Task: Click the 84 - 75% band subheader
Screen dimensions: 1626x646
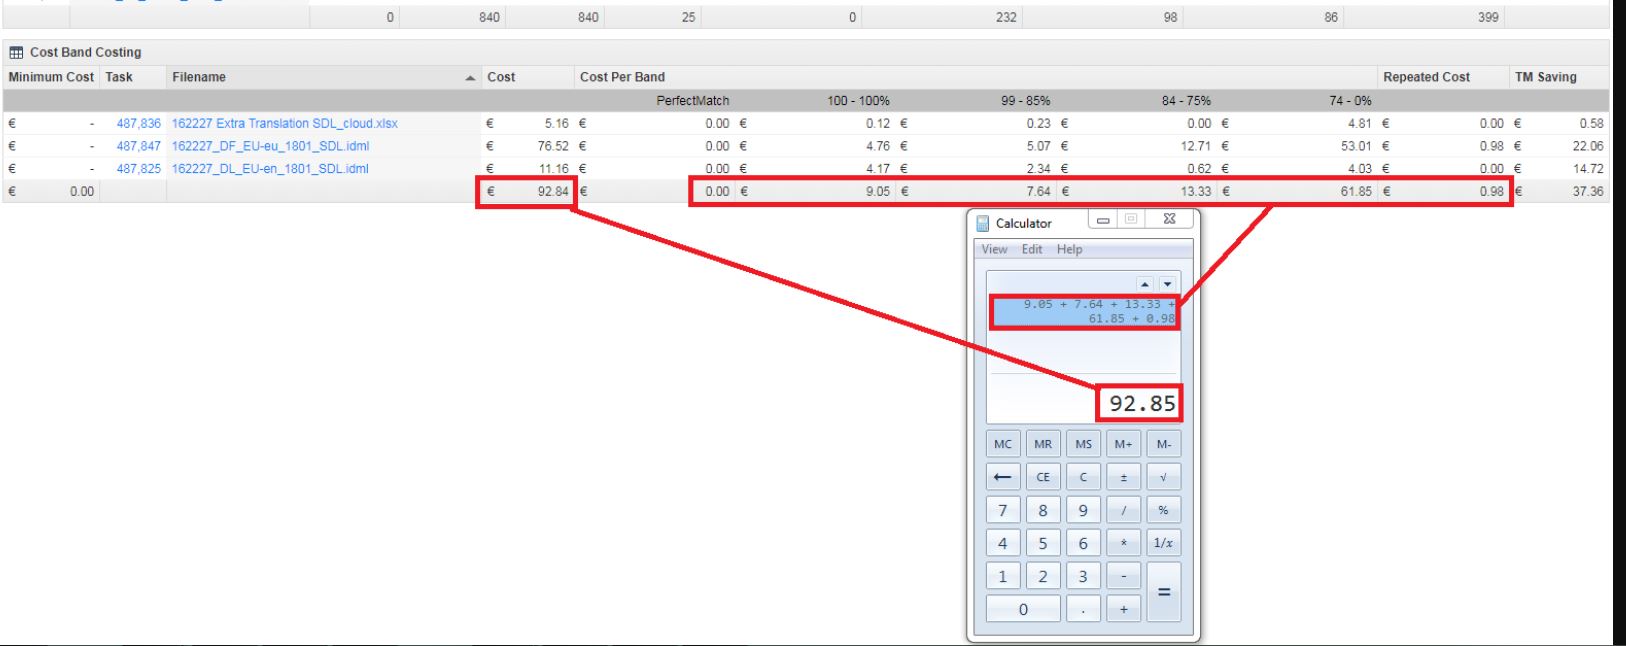Action: pos(1186,101)
